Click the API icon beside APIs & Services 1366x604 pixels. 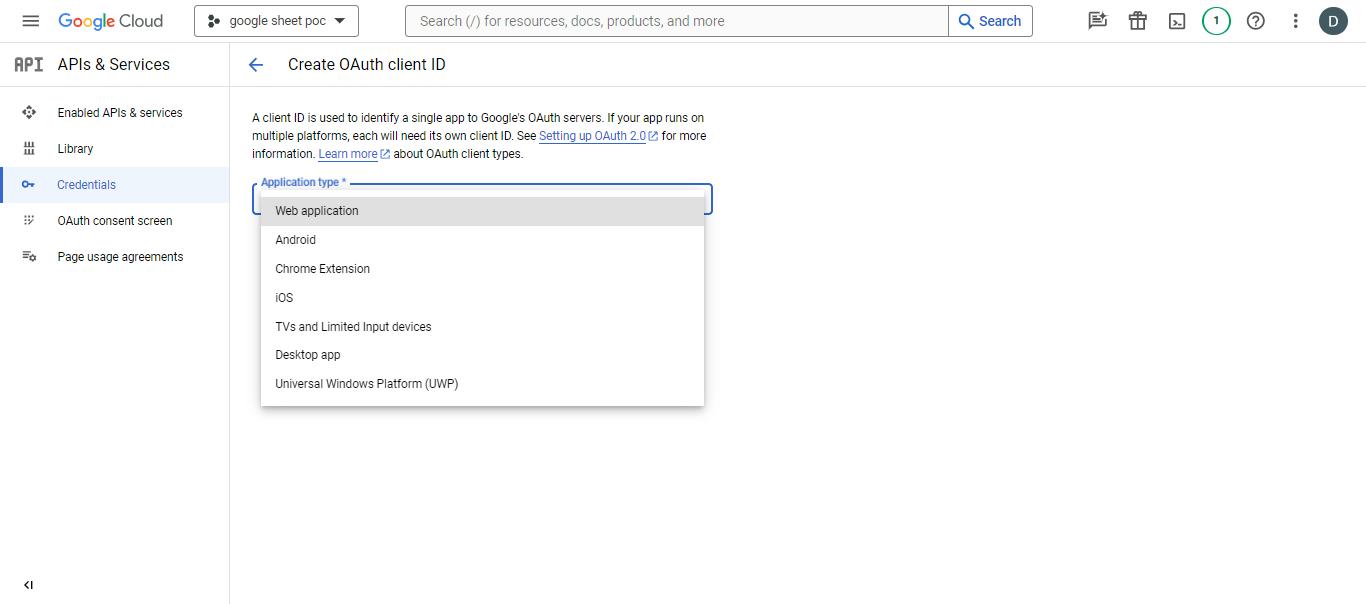coord(28,64)
